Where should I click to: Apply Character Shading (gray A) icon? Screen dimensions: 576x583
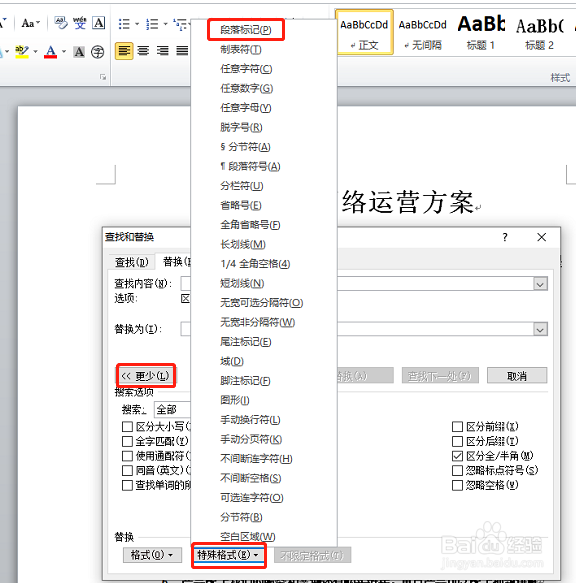(x=79, y=52)
